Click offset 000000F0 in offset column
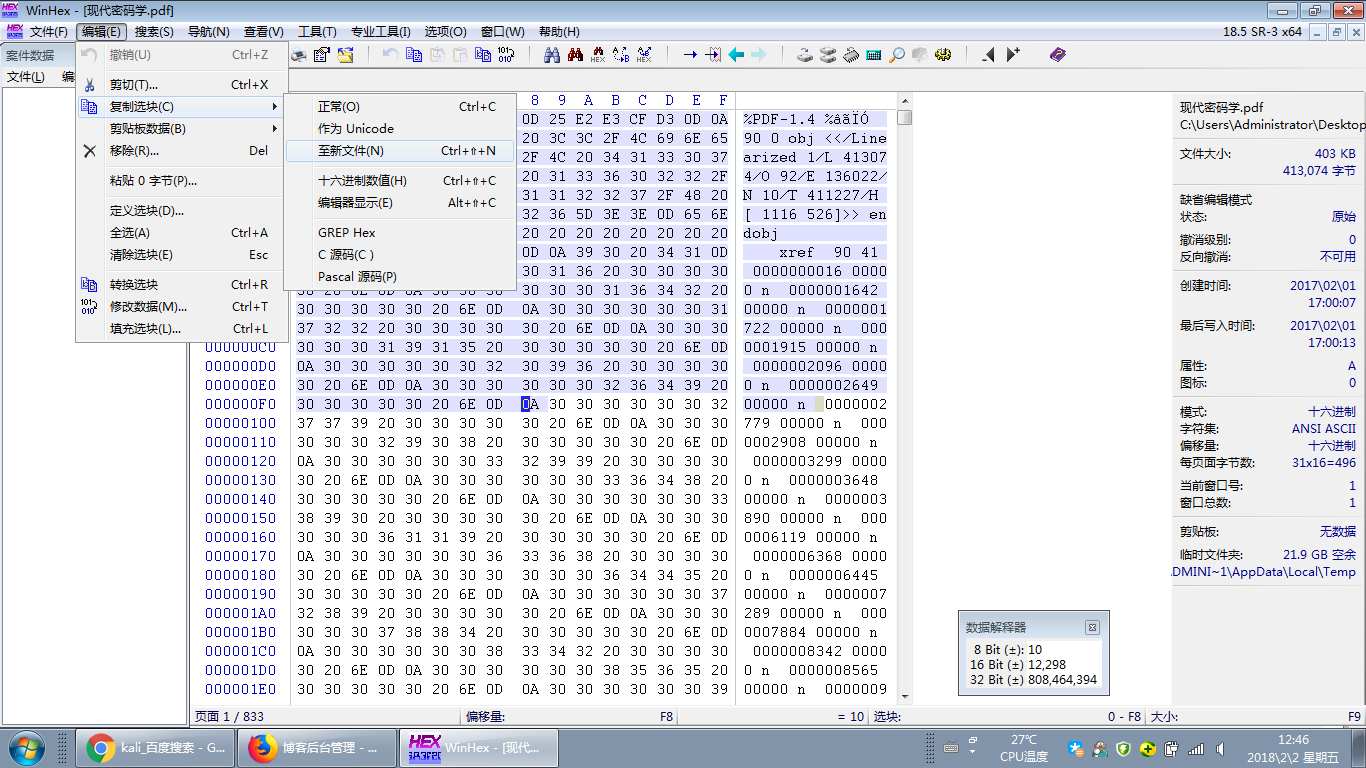This screenshot has height=768, width=1366. click(240, 404)
